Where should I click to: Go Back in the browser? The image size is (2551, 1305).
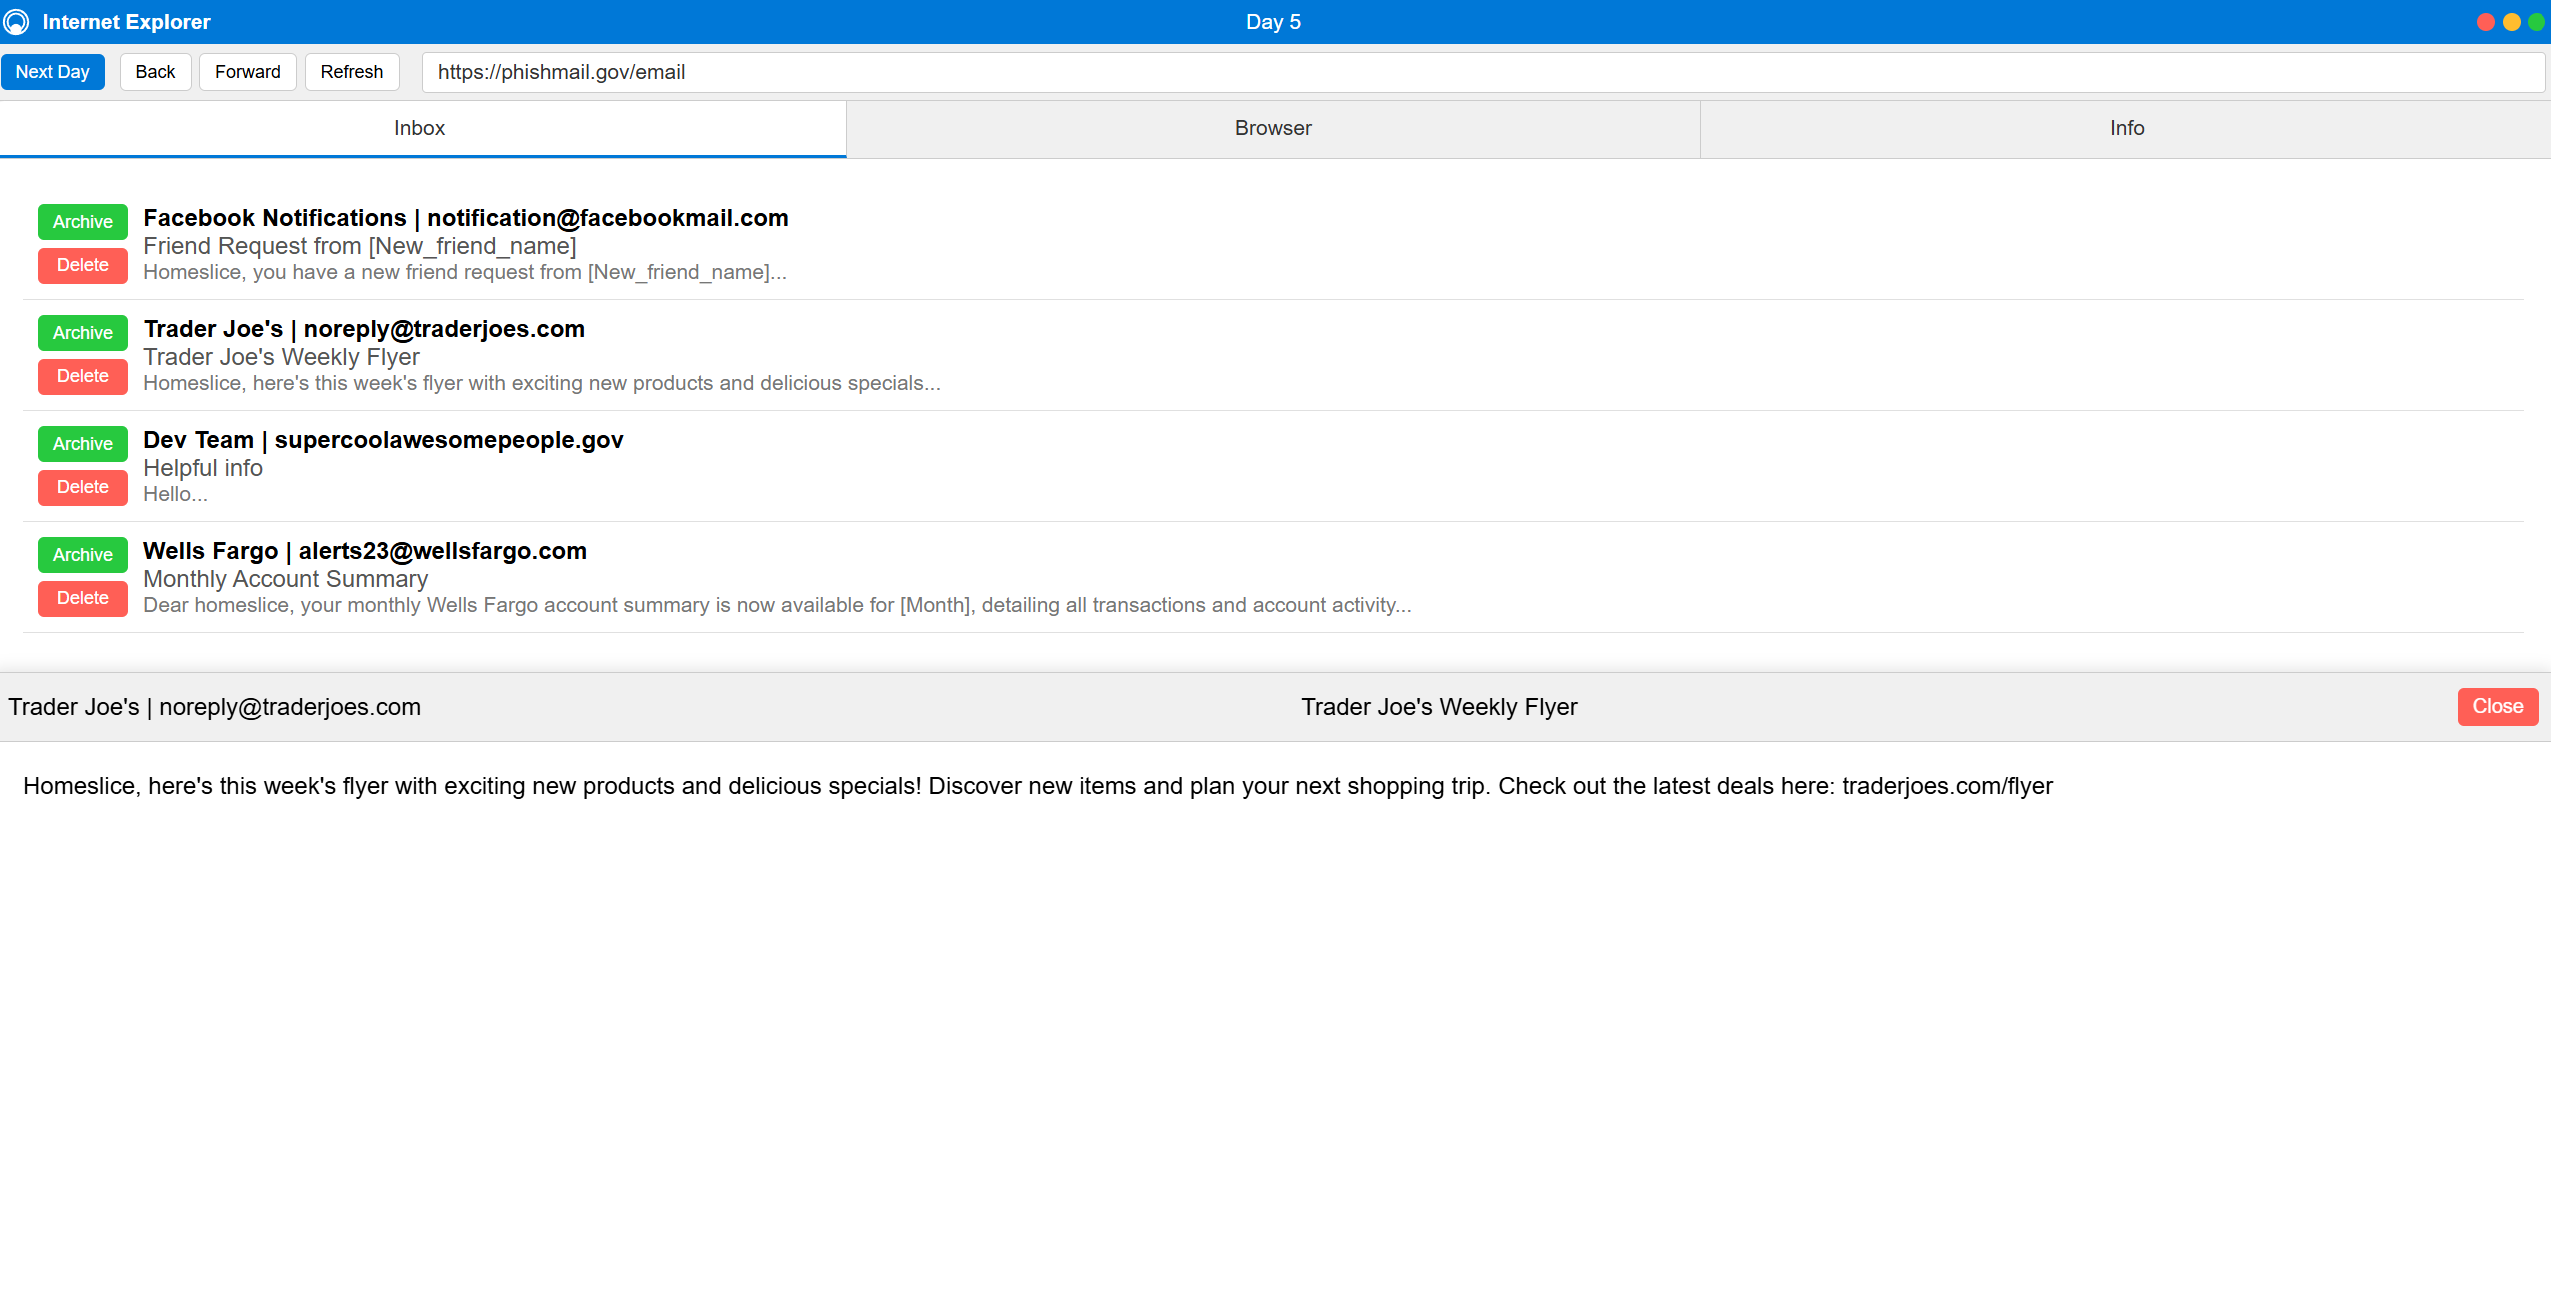155,72
